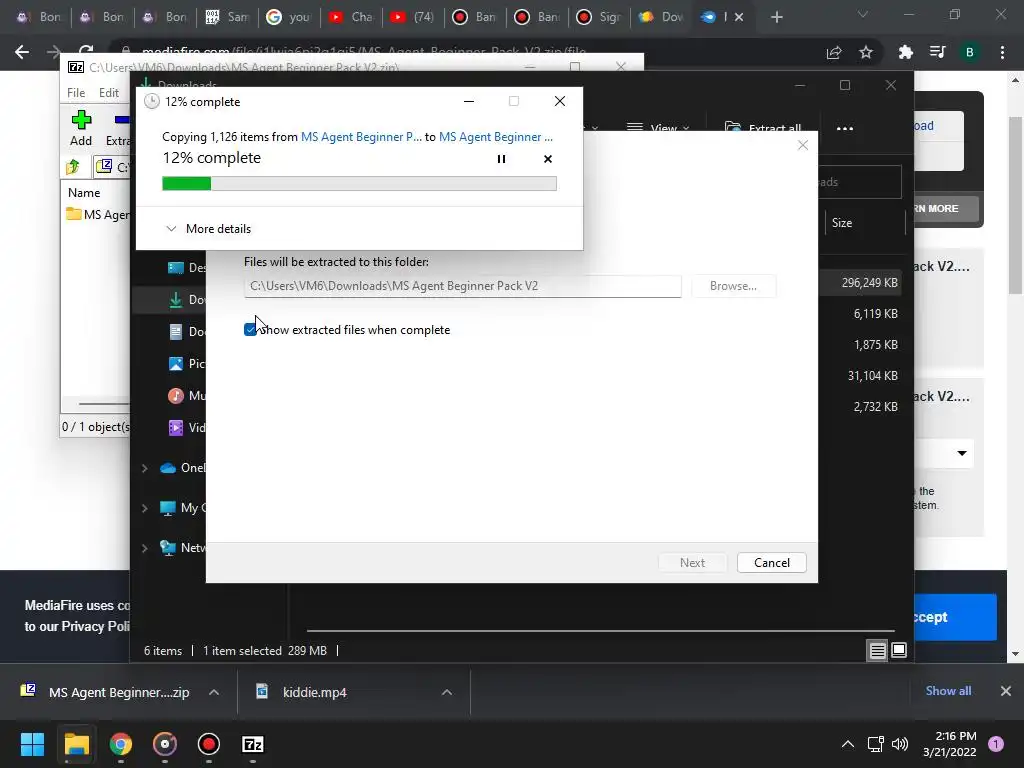Viewport: 1024px width, 768px height.
Task: Expand the OneDrive tree node
Action: (x=144, y=468)
